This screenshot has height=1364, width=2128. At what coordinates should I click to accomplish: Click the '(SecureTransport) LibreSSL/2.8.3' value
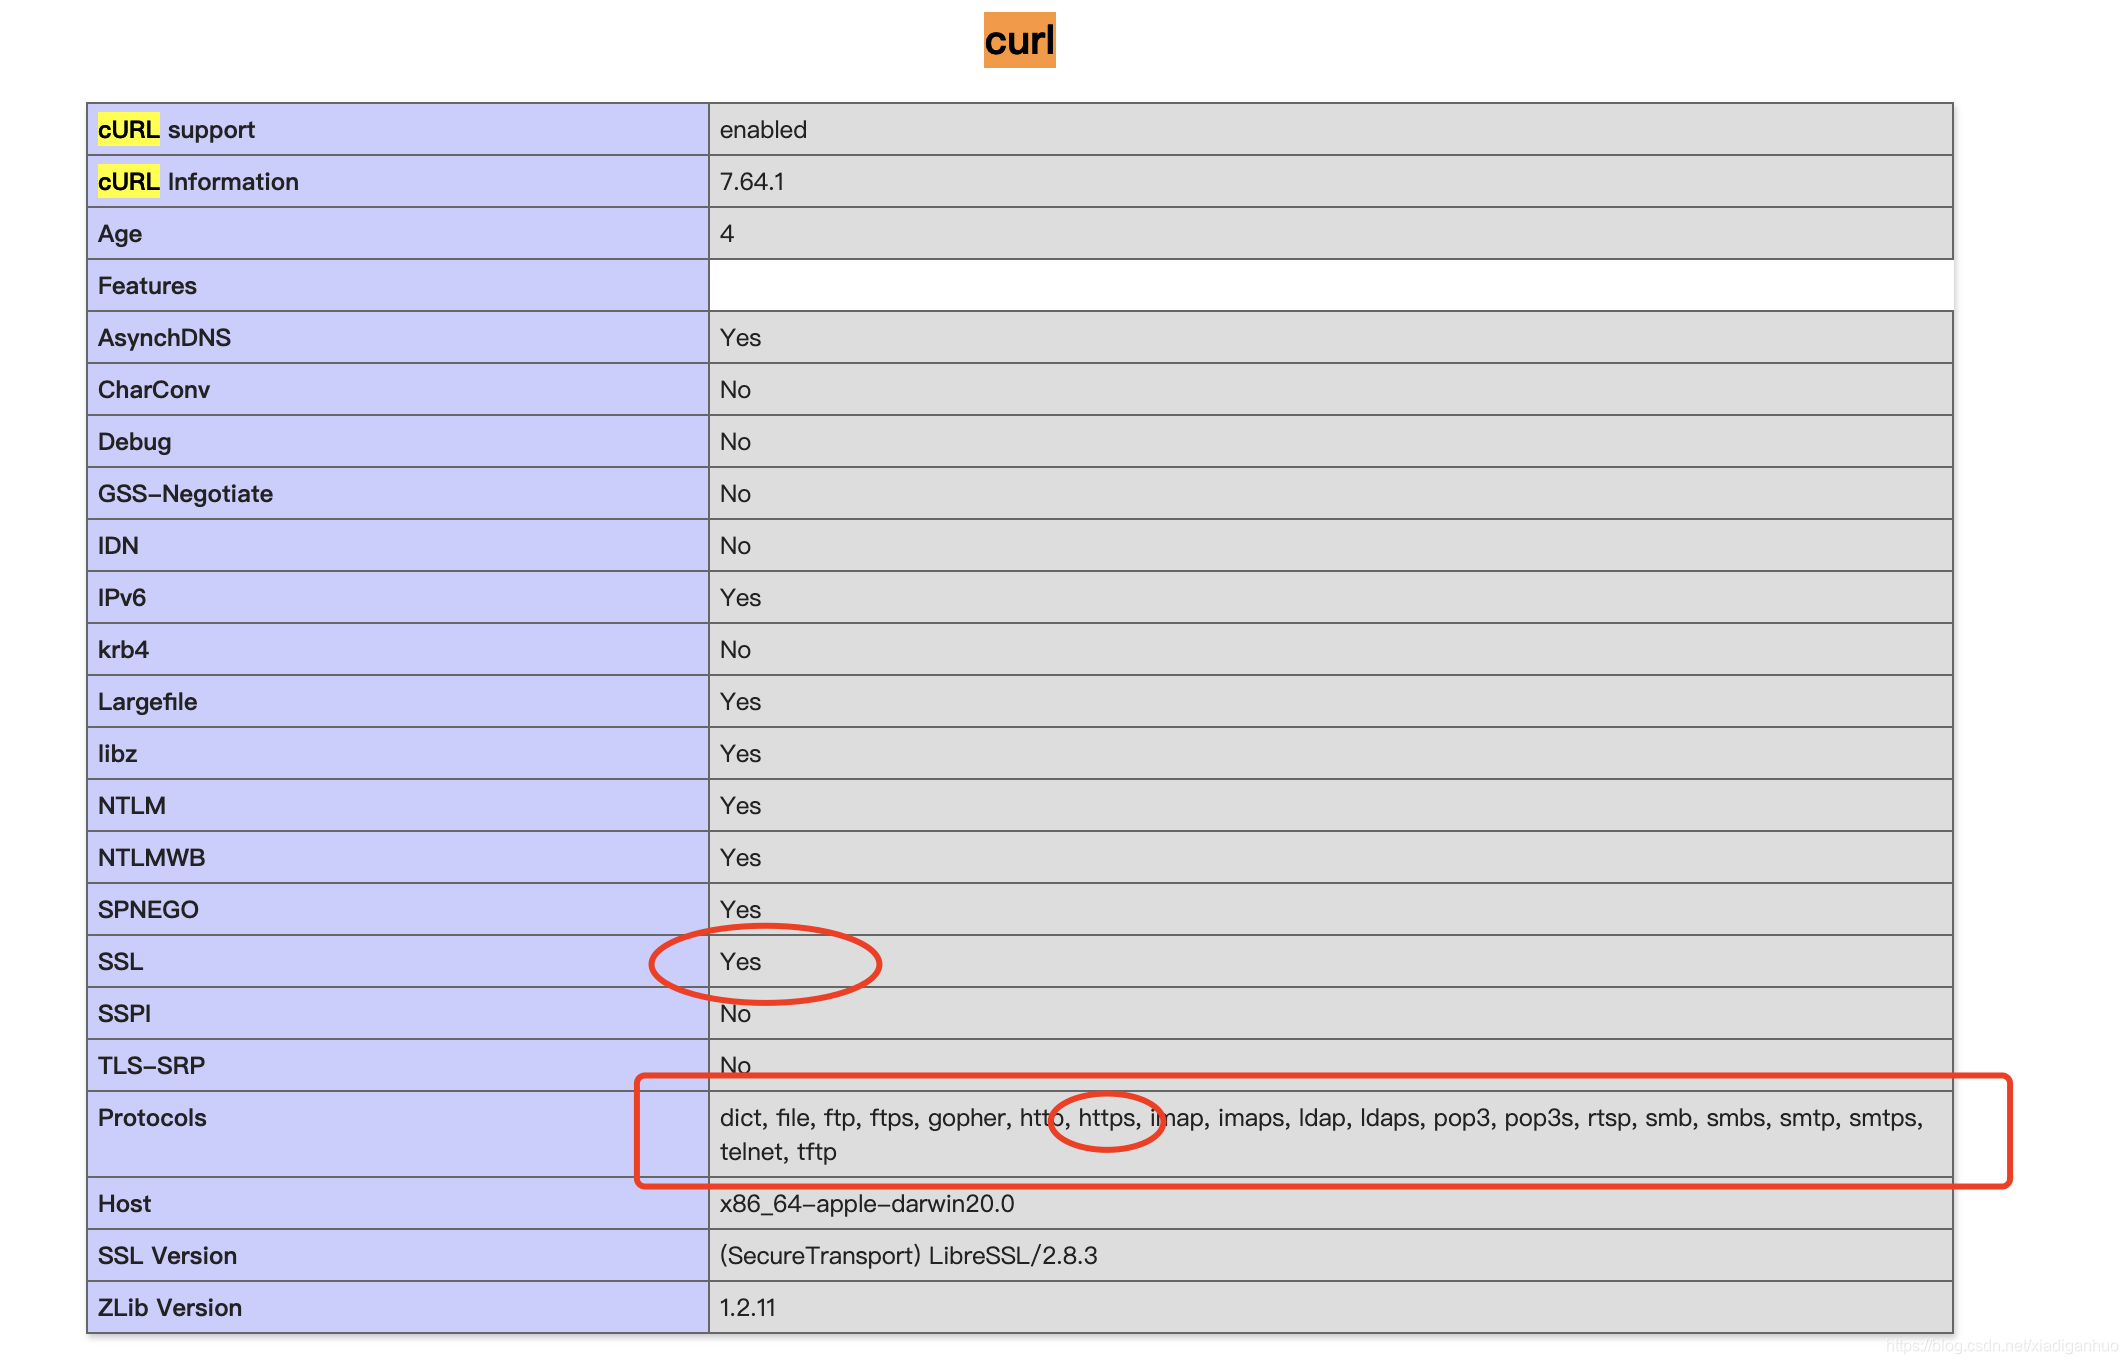pos(908,1256)
